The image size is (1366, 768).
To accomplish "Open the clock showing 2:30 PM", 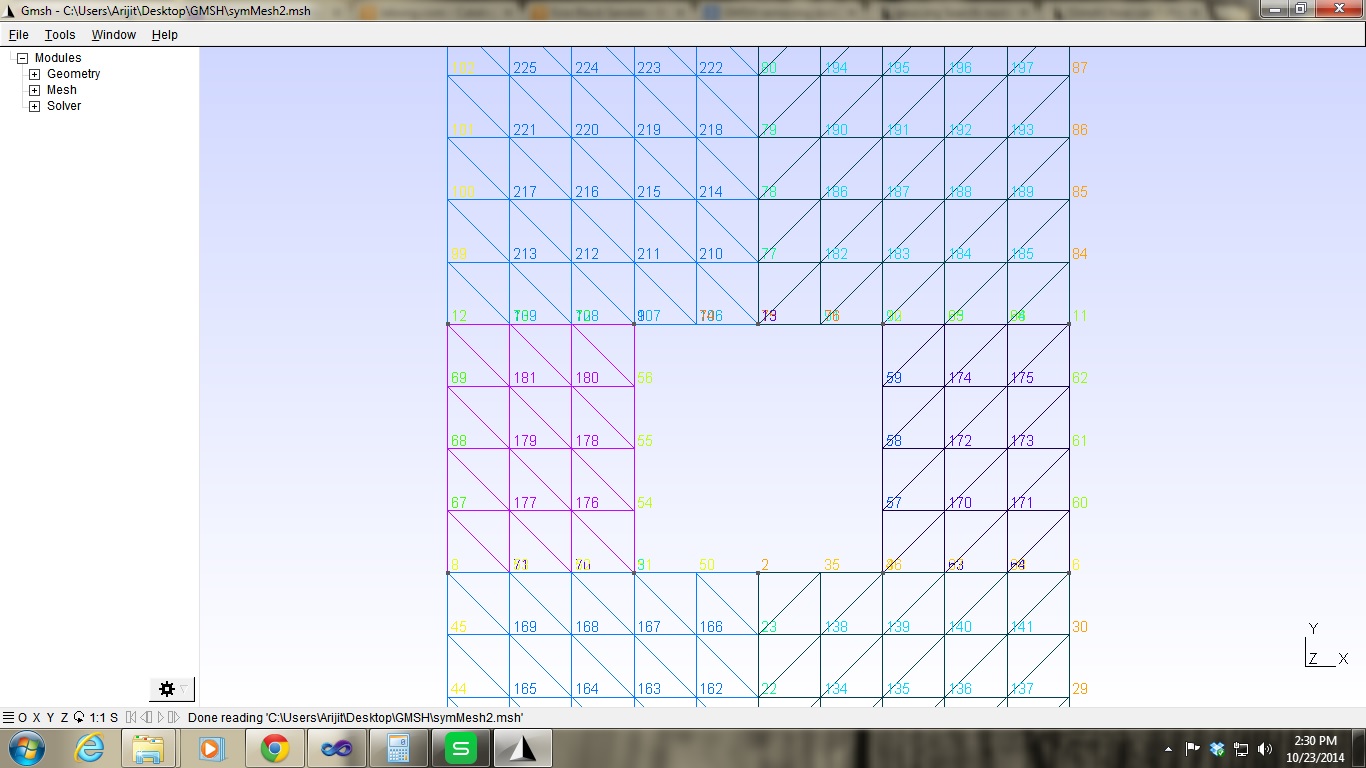I will [1314, 748].
